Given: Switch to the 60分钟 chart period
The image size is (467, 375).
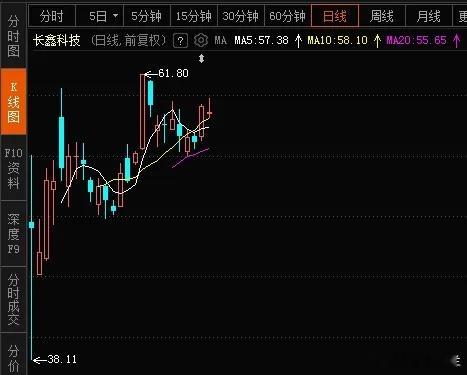Looking at the screenshot, I should tap(287, 16).
